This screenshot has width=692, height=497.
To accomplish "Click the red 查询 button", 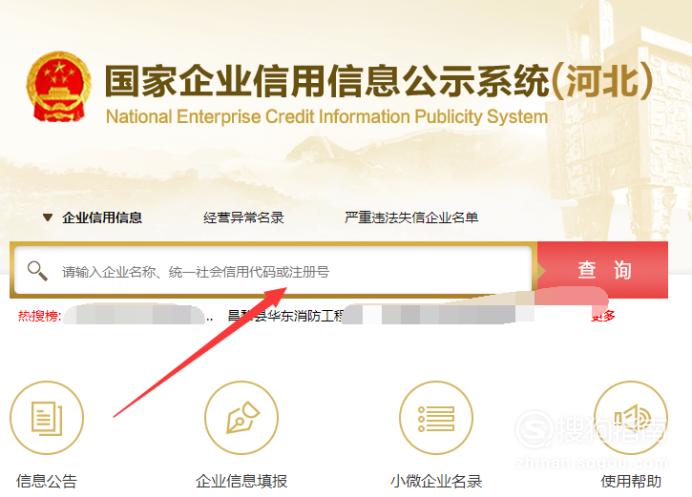I will click(603, 270).
